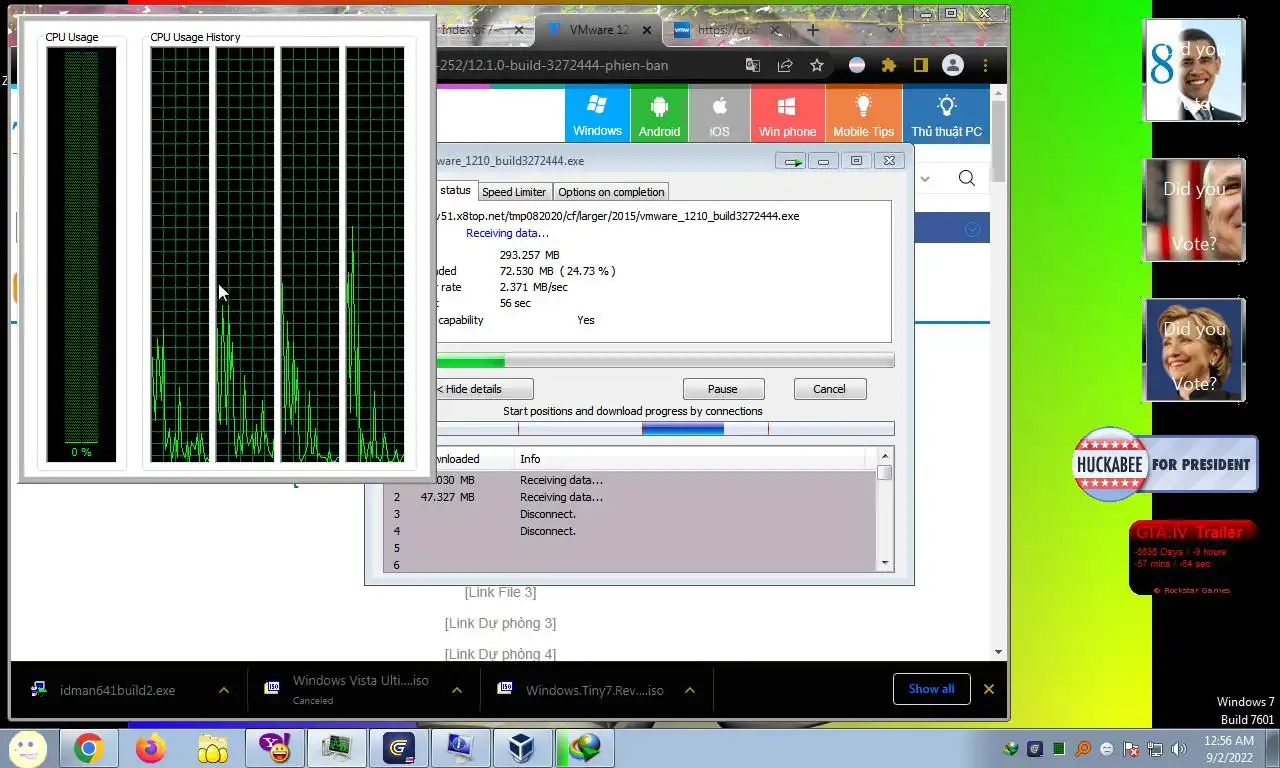Open the Win phone category tile
Image resolution: width=1280 pixels, height=768 pixels.
[x=787, y=114]
